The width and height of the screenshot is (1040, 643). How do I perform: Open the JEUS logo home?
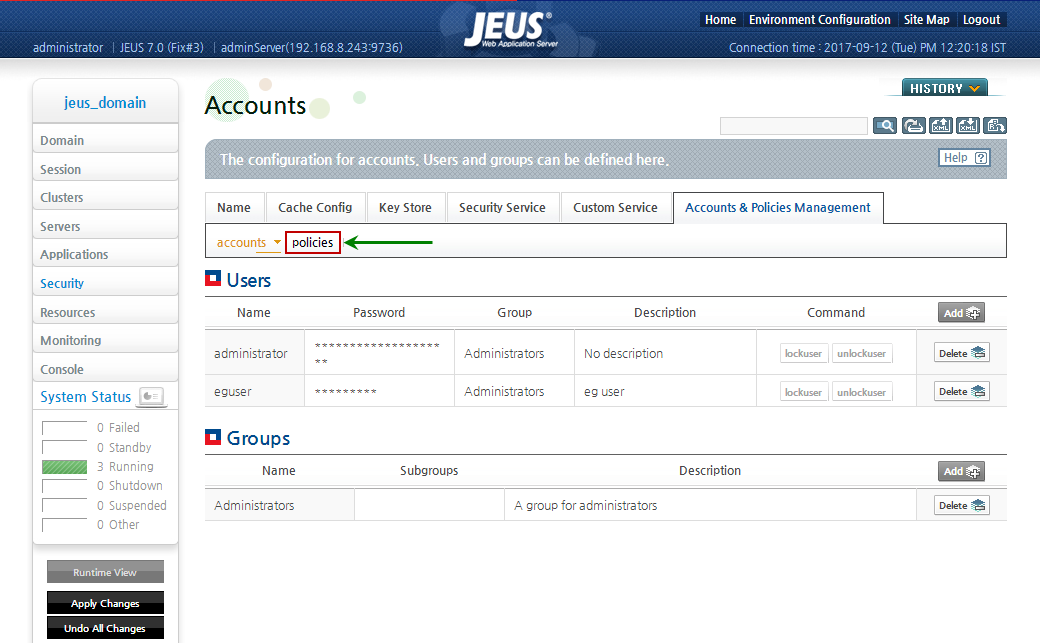(x=510, y=30)
